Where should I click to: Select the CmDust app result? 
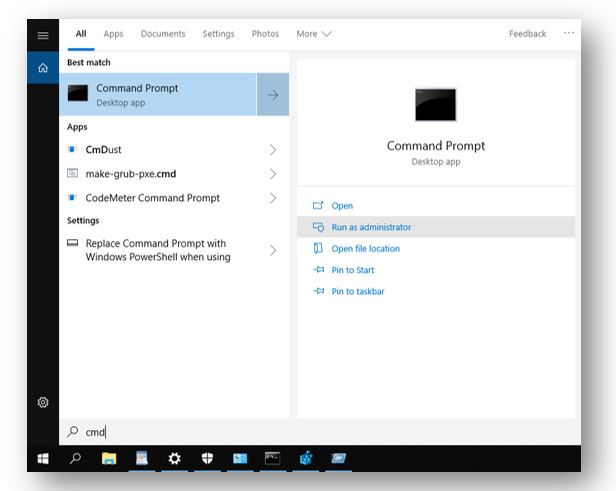point(174,150)
